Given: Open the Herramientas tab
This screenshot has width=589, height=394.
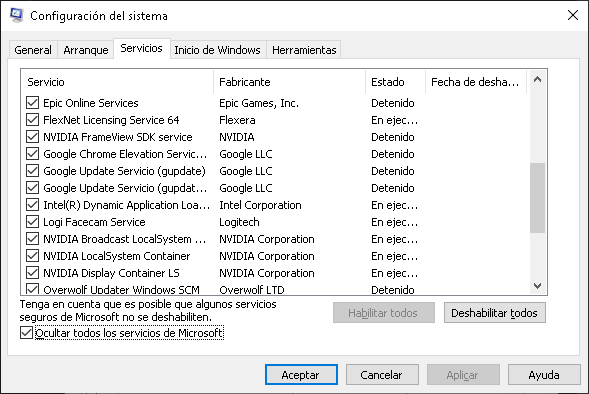Looking at the screenshot, I should click(304, 50).
